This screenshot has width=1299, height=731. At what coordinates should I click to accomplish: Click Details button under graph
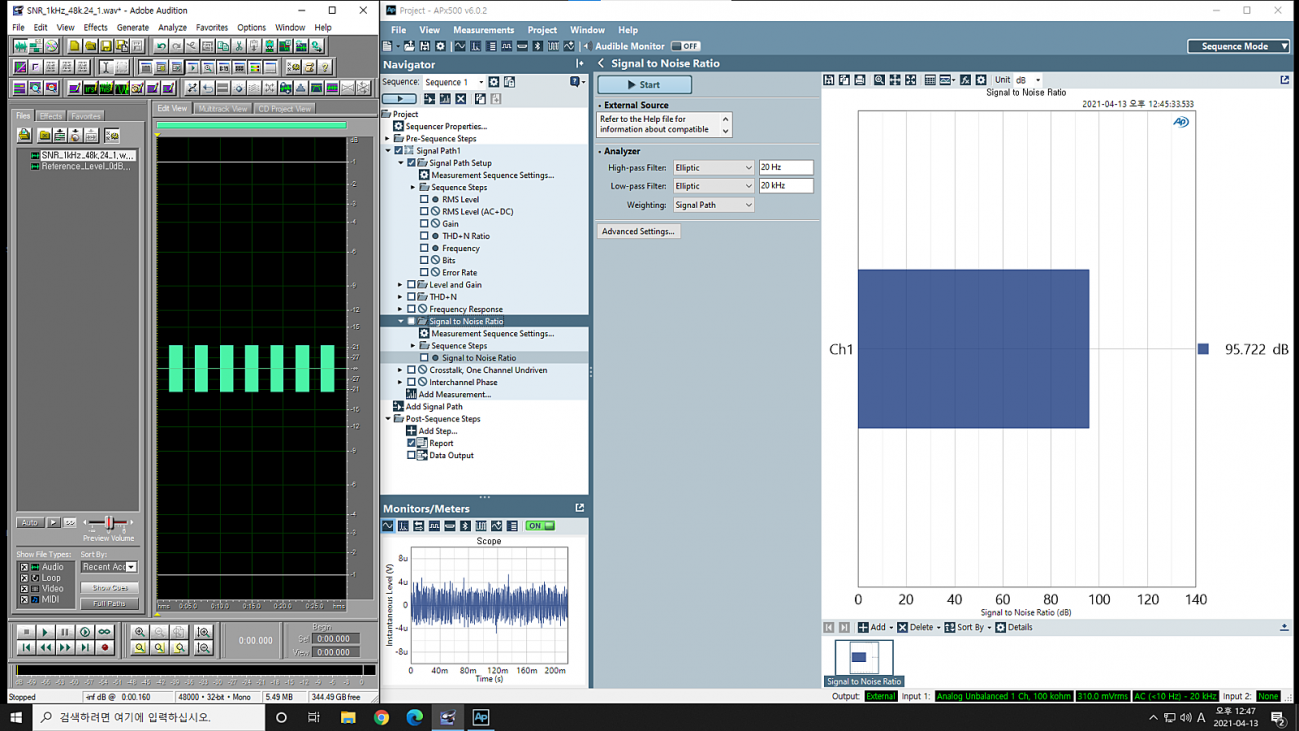pos(1014,627)
